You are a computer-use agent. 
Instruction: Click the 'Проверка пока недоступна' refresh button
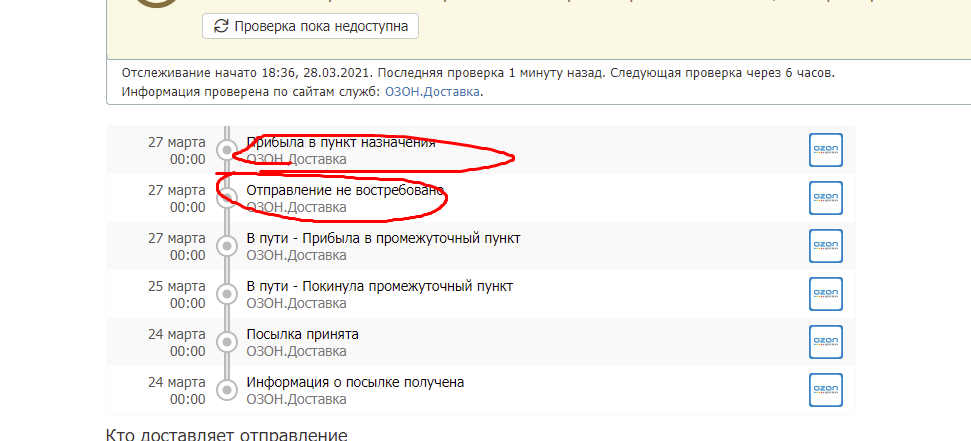[310, 26]
